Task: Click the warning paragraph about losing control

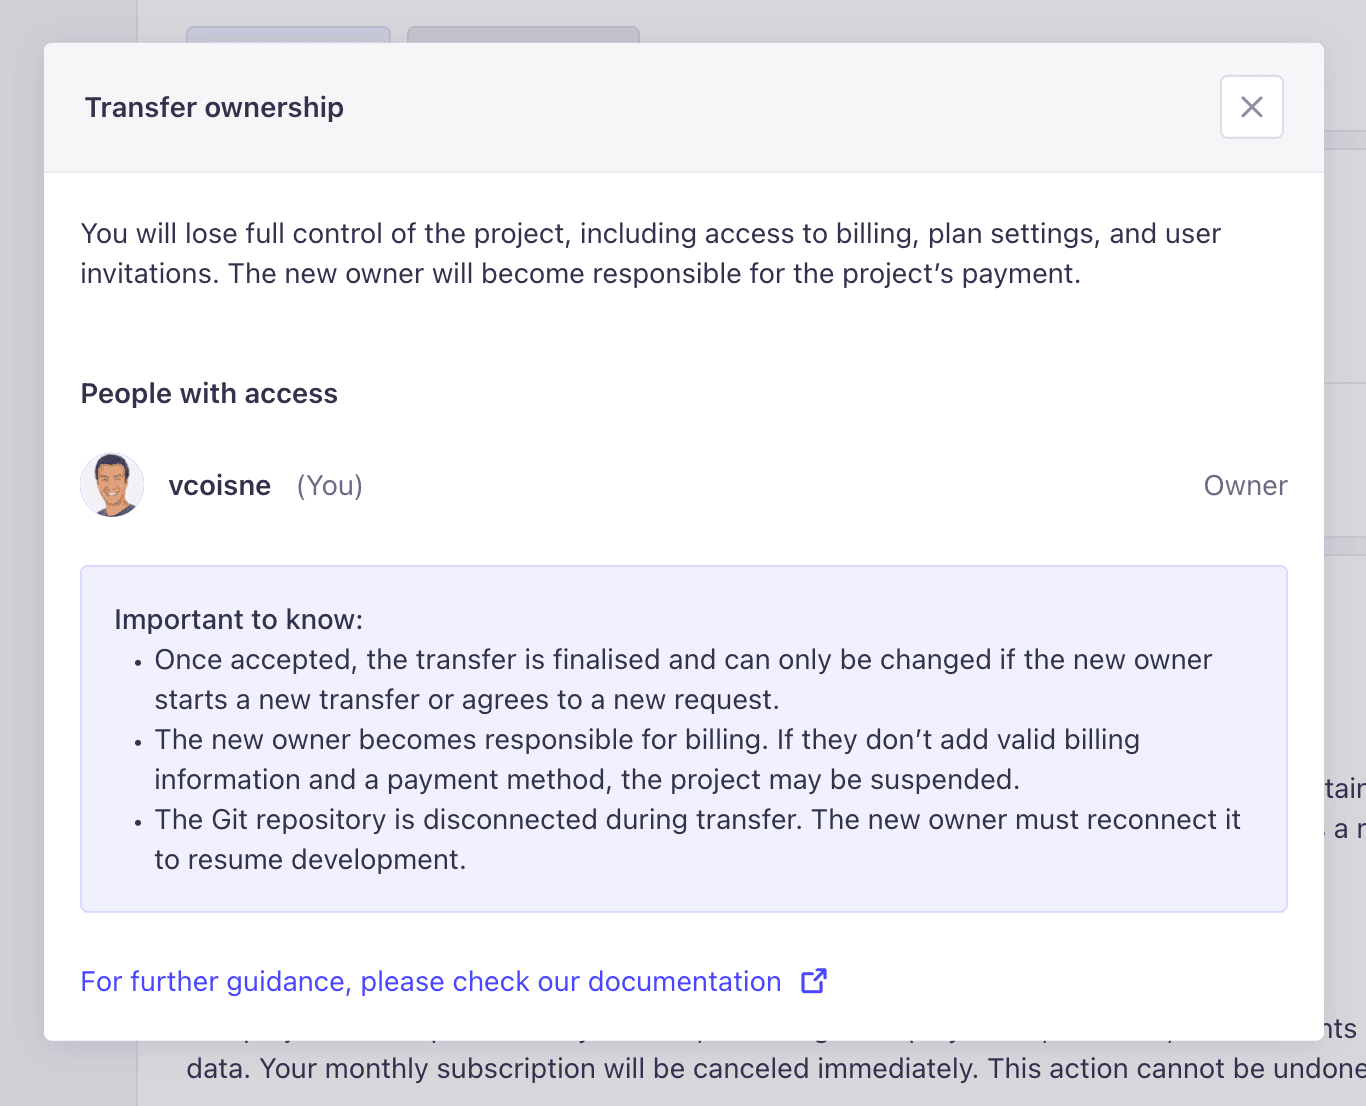Action: pos(651,253)
